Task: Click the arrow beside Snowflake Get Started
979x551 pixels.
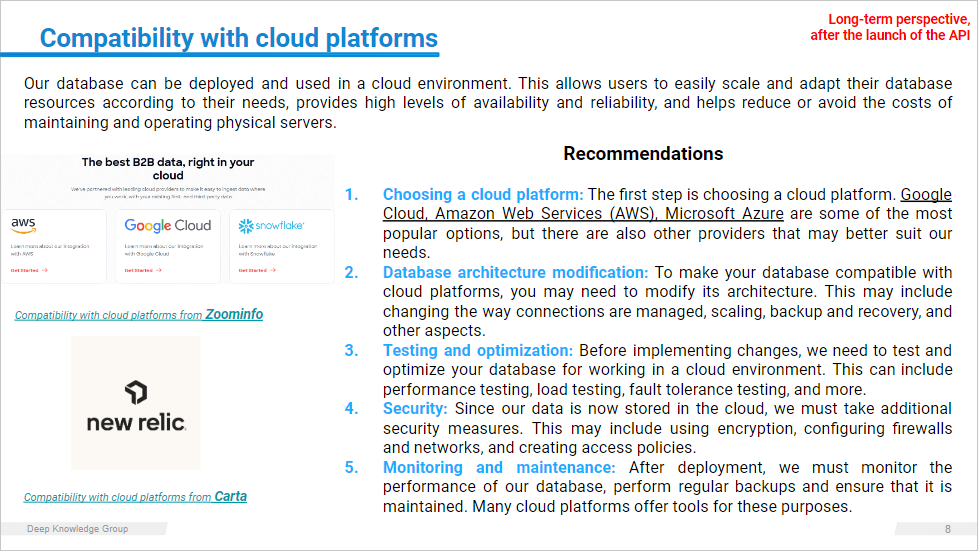Action: (271, 270)
